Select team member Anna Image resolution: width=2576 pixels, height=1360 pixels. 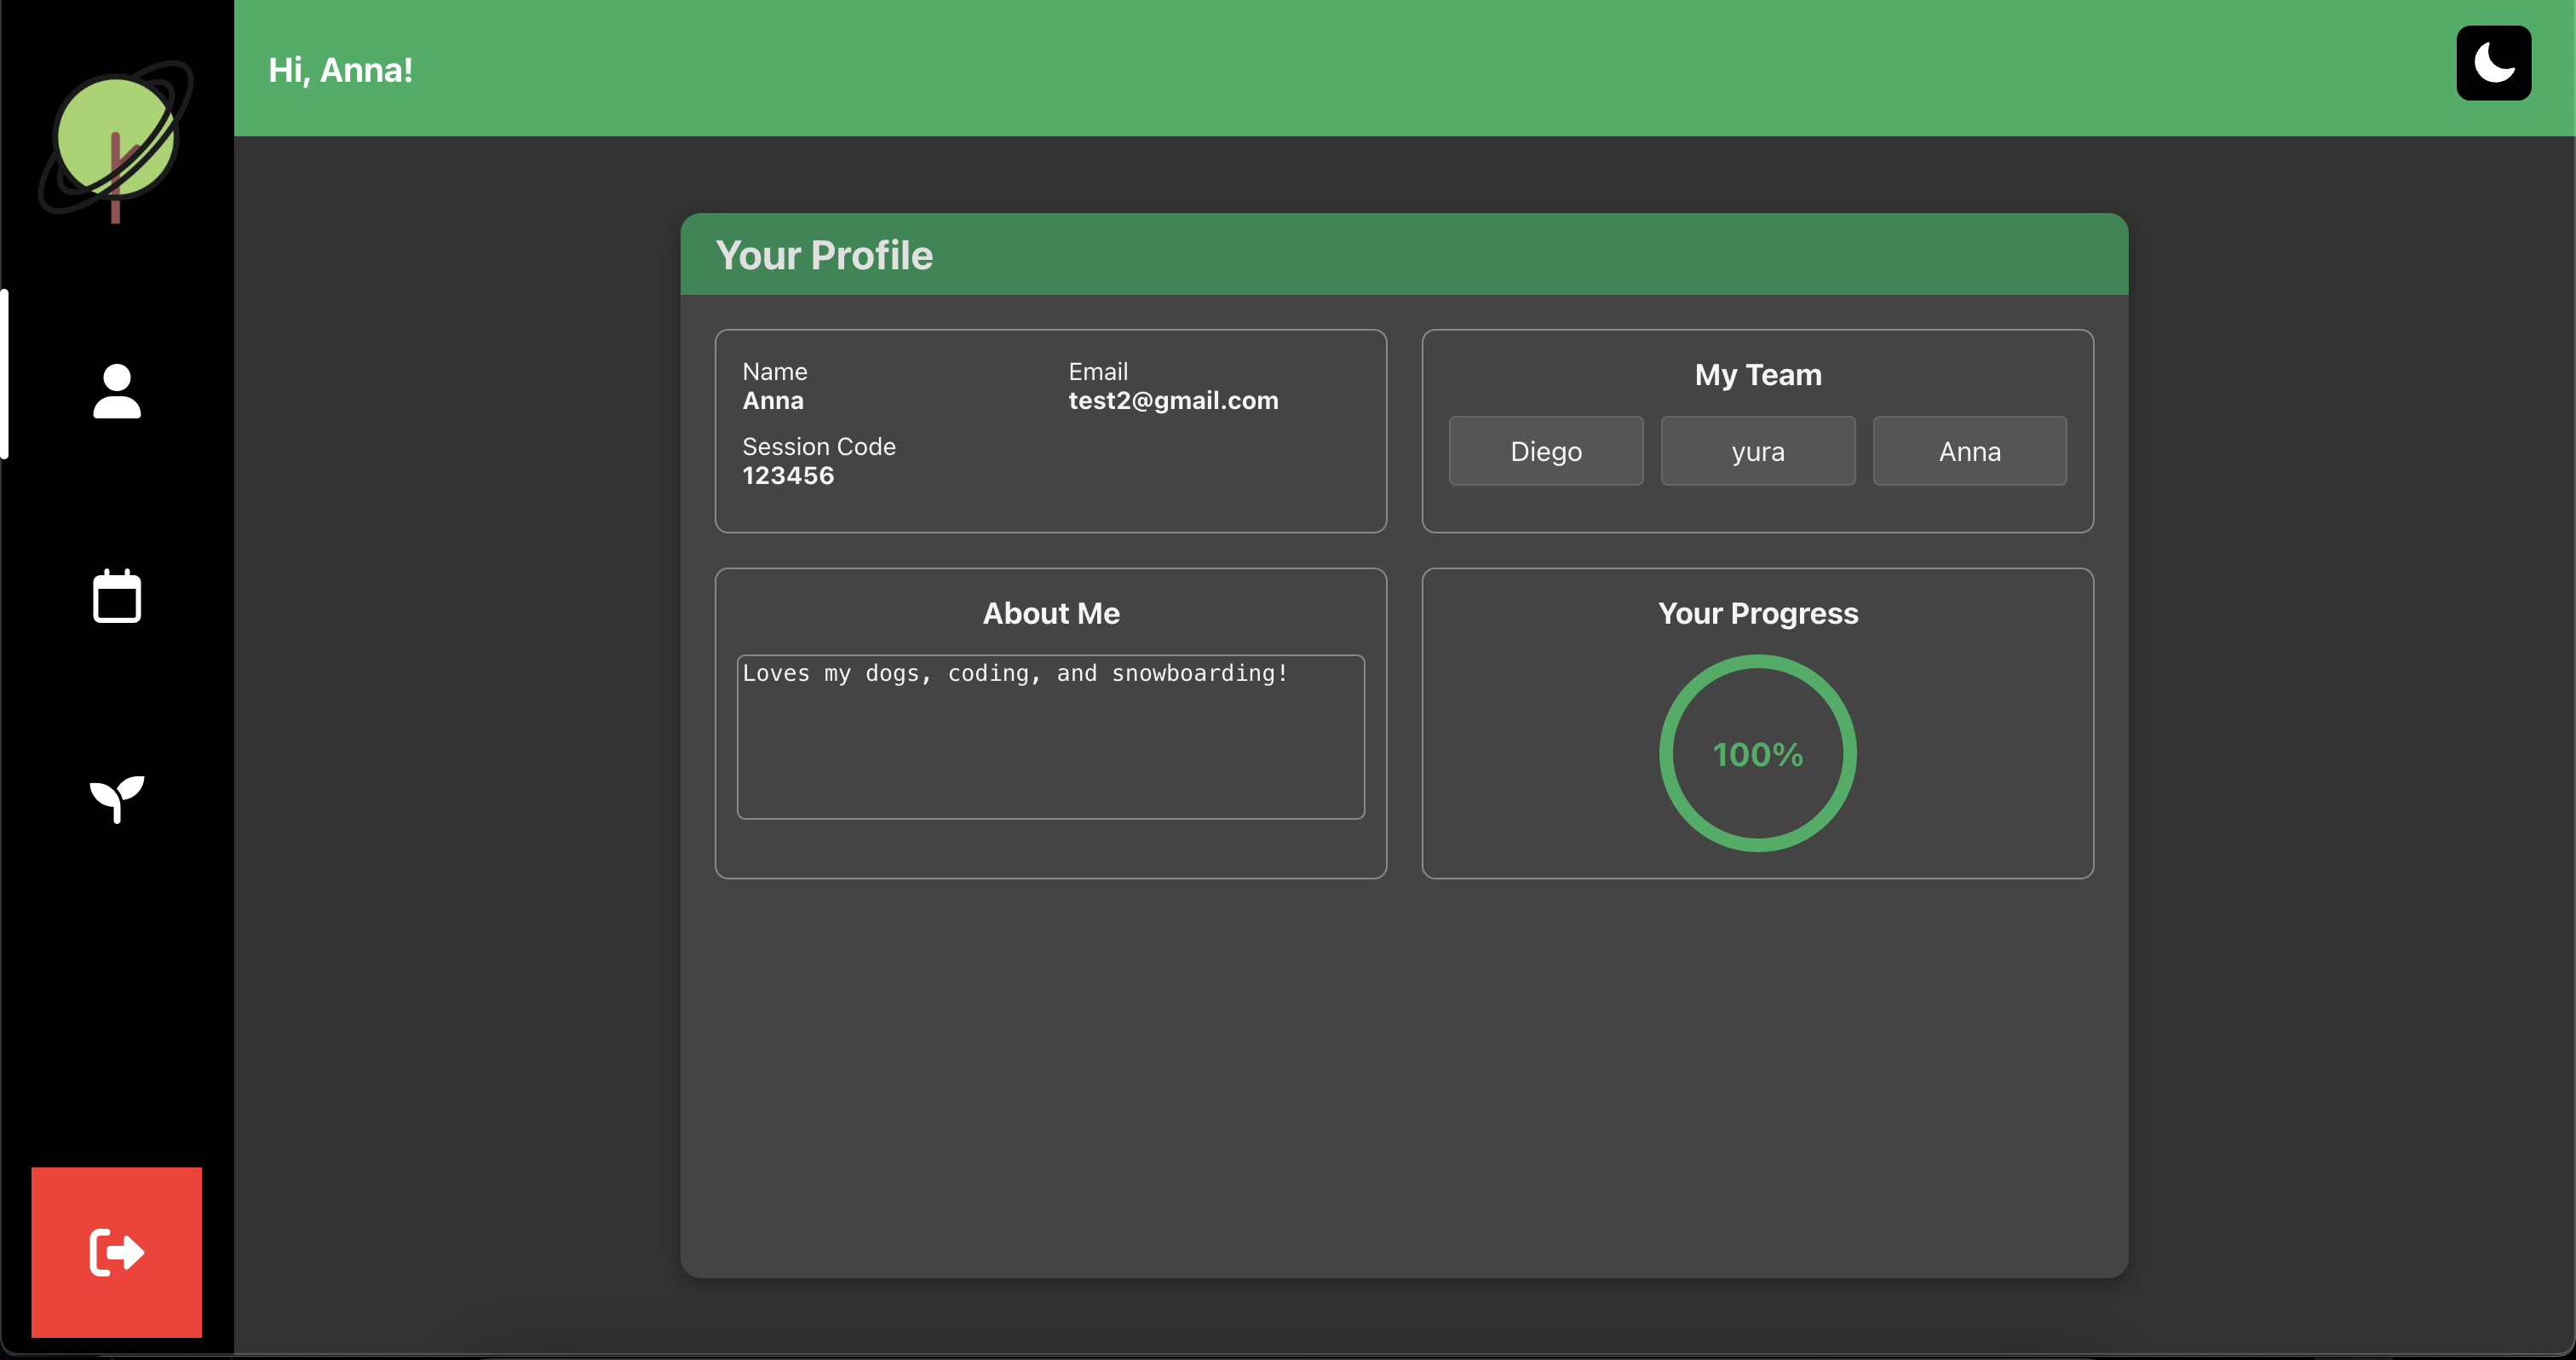(1969, 451)
